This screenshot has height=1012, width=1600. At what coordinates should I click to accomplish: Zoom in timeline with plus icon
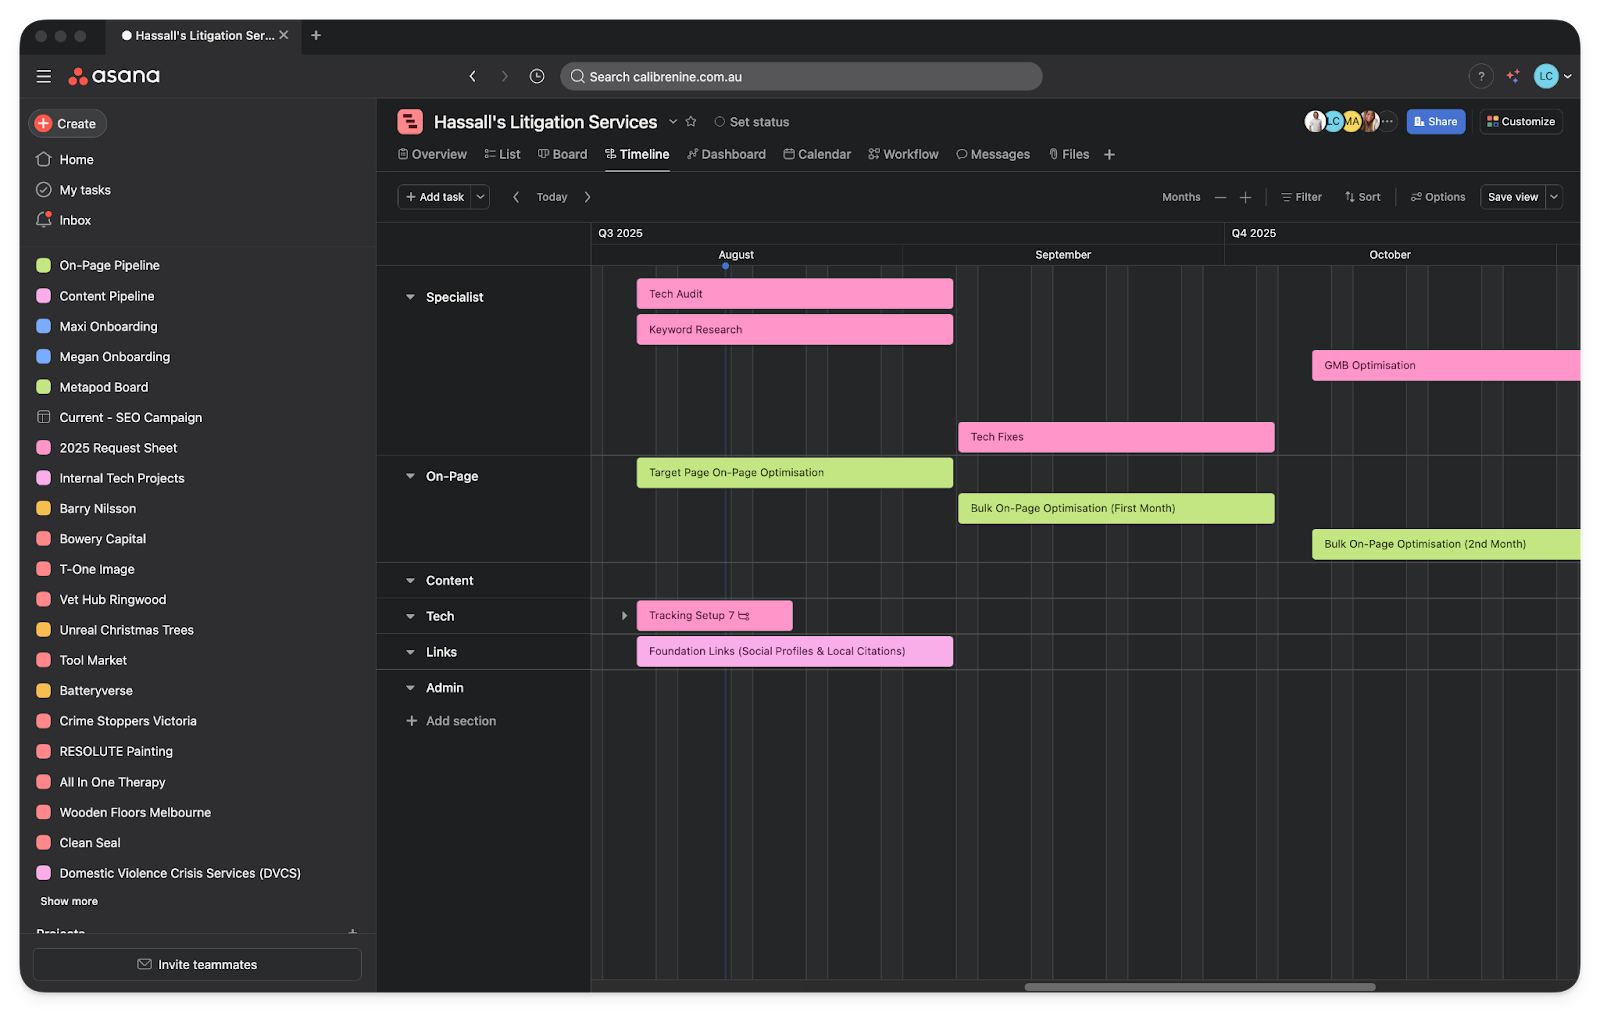click(1246, 197)
